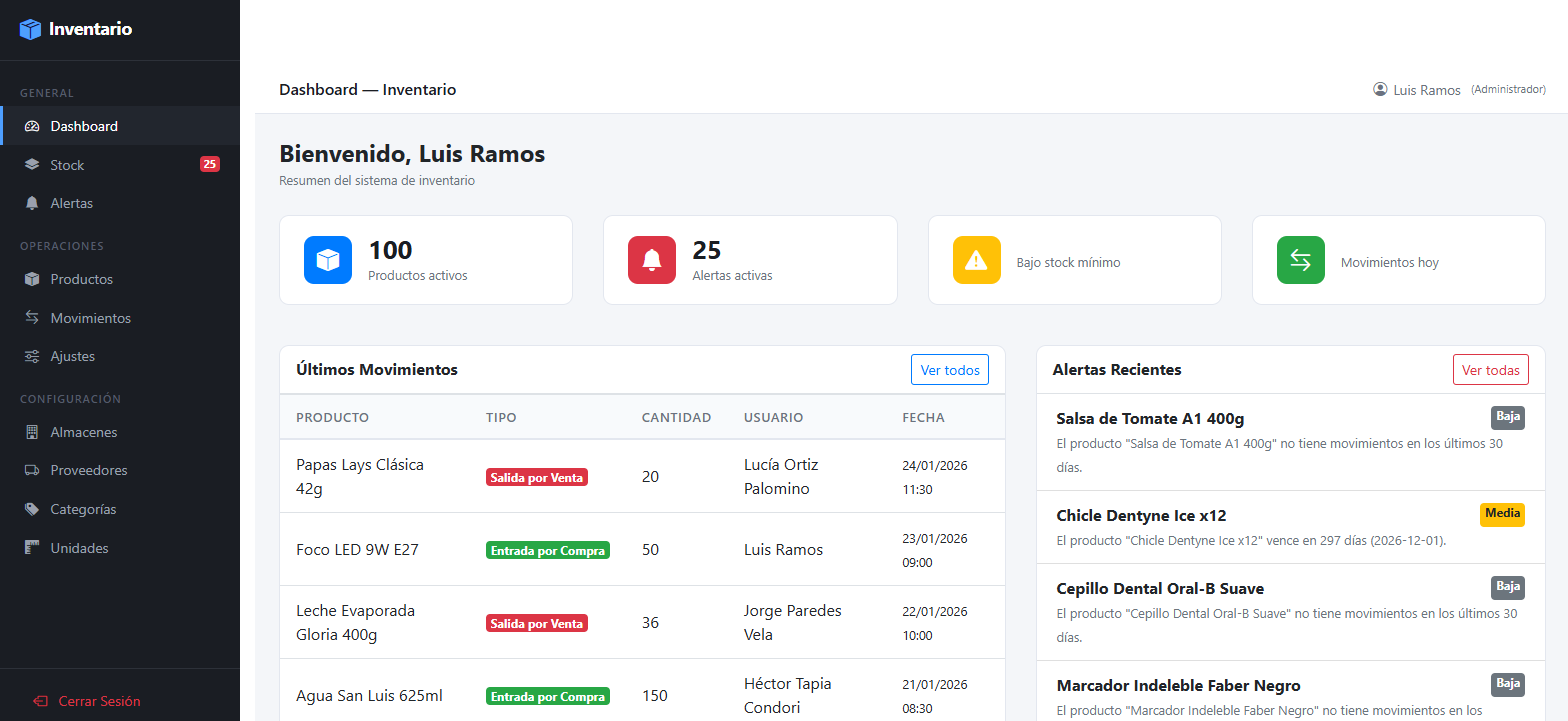Open the Ajustes sidebar item

tap(72, 356)
